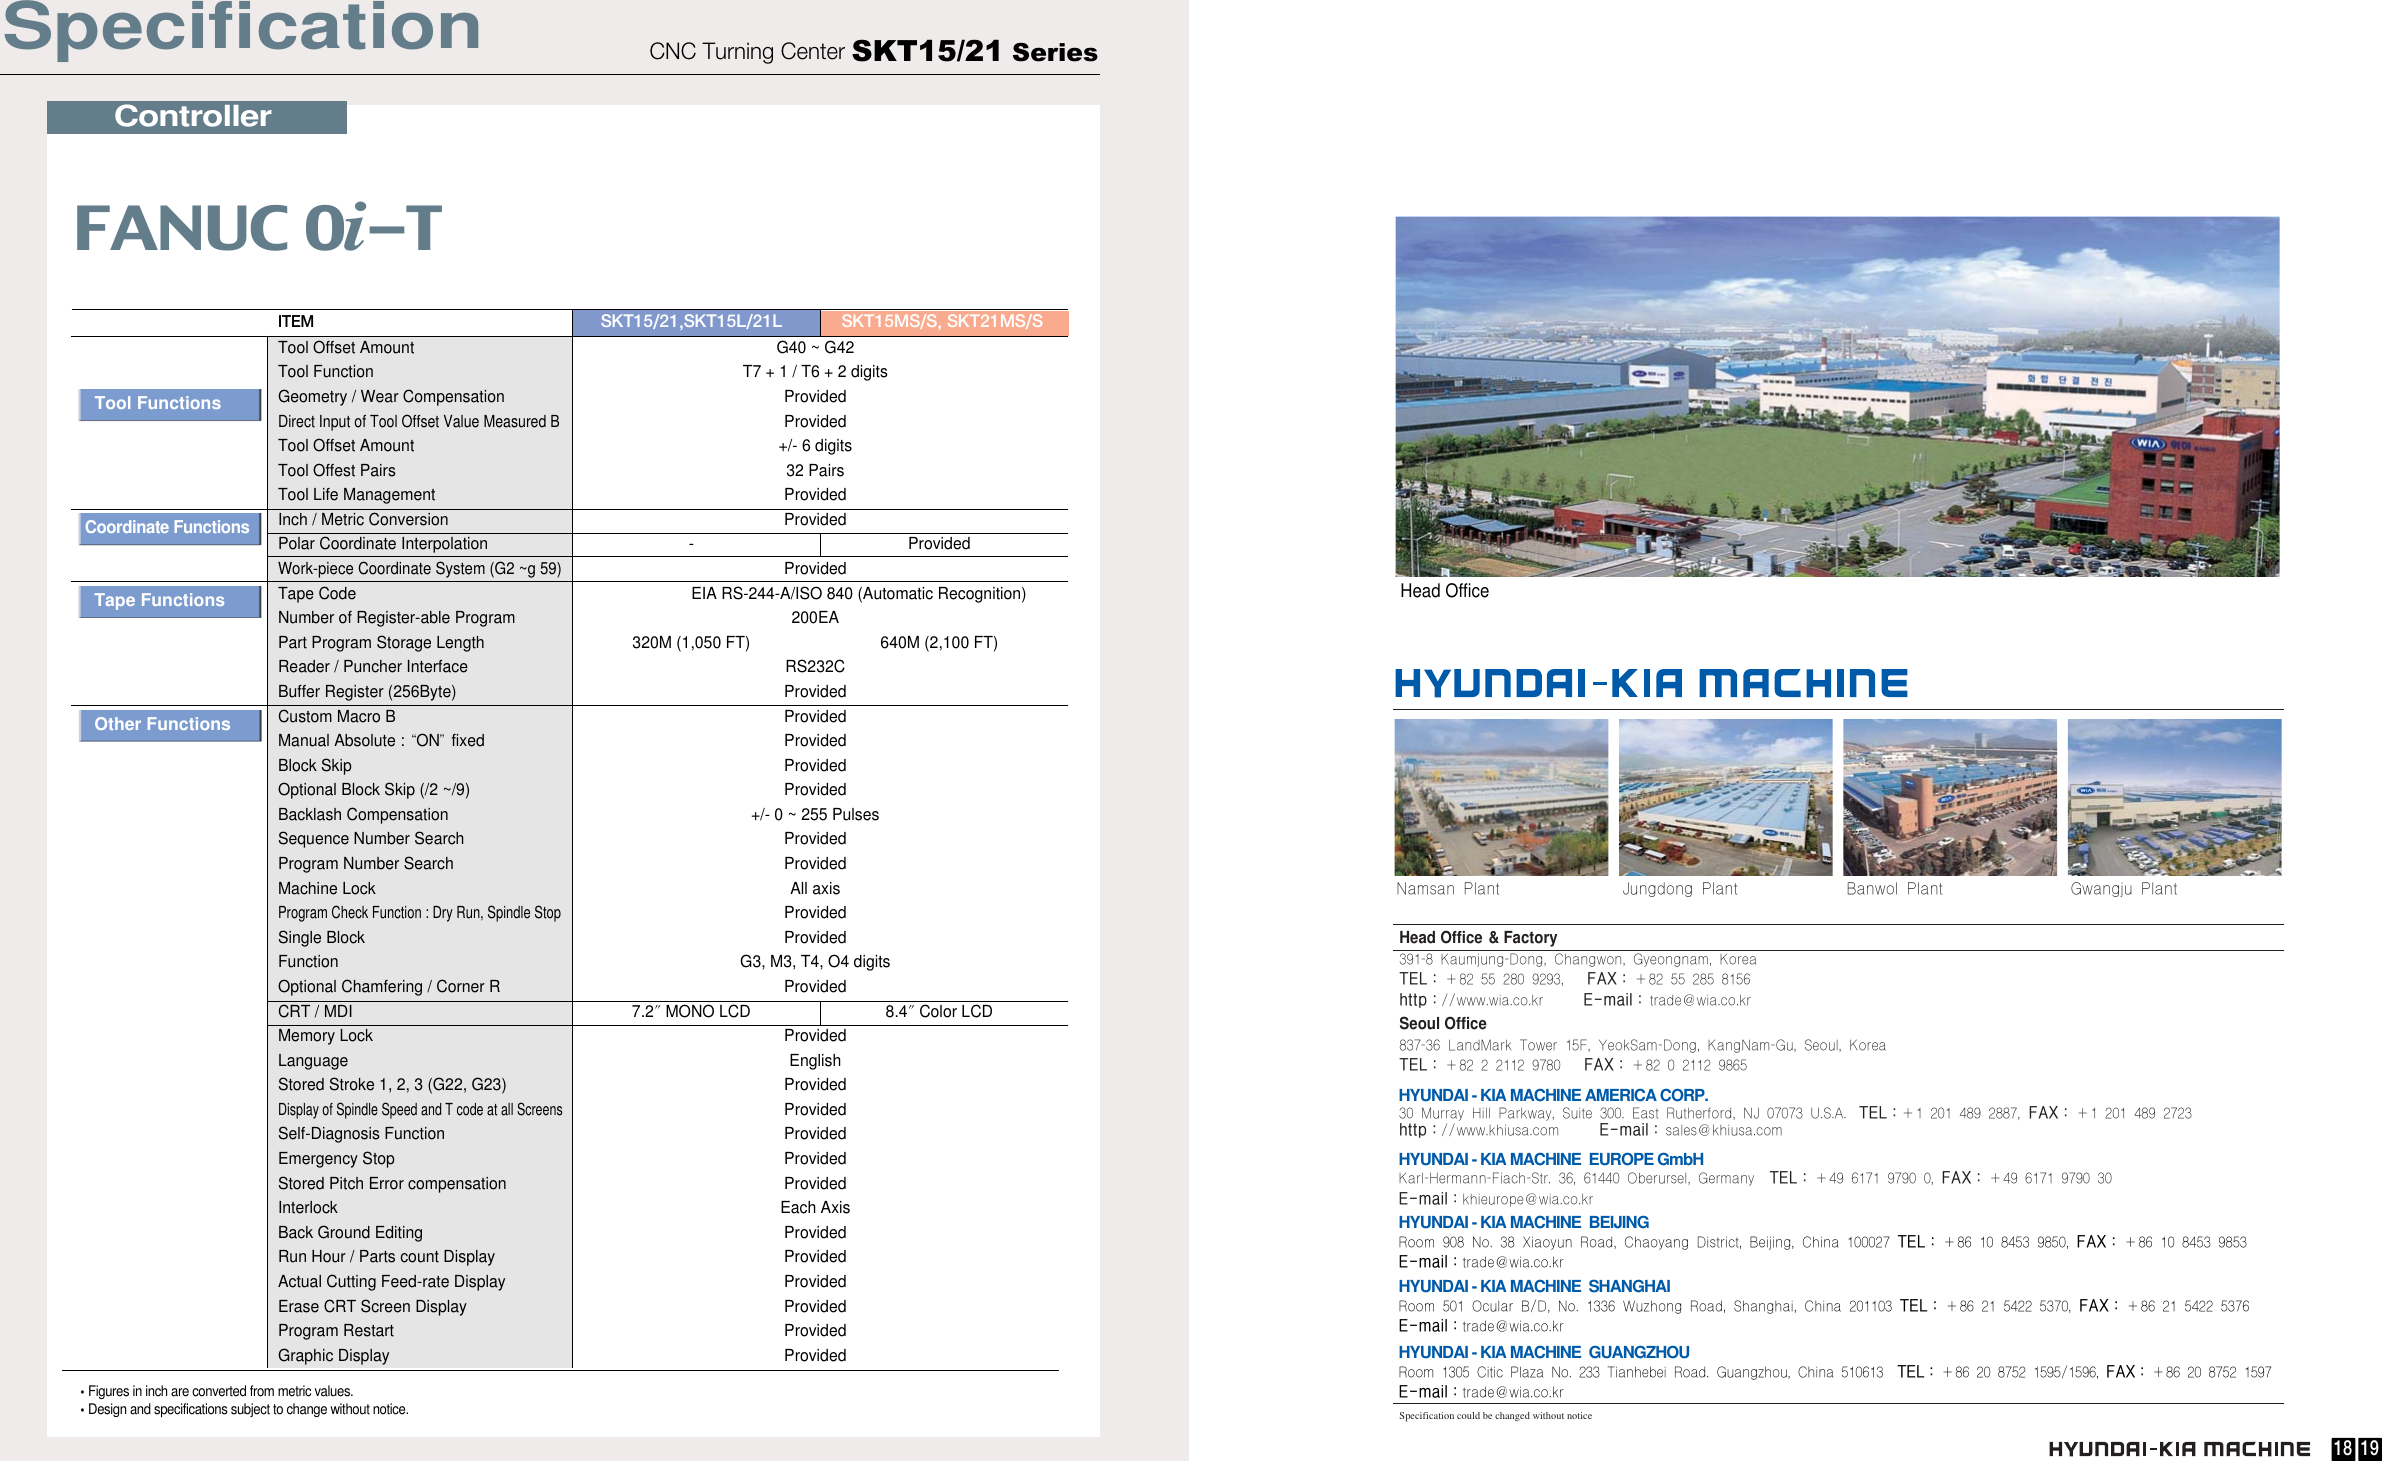Open the Namsan Plant photo
Image resolution: width=2382 pixels, height=1461 pixels.
point(1501,797)
